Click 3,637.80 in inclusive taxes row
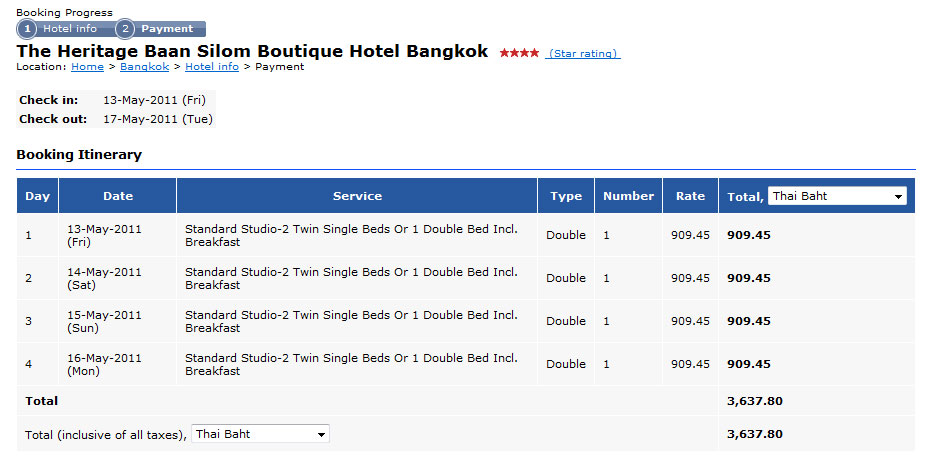 click(x=755, y=434)
